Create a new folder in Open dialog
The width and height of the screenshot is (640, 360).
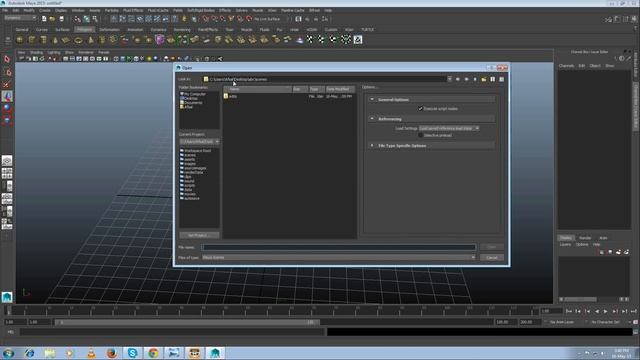pyautogui.click(x=484, y=79)
